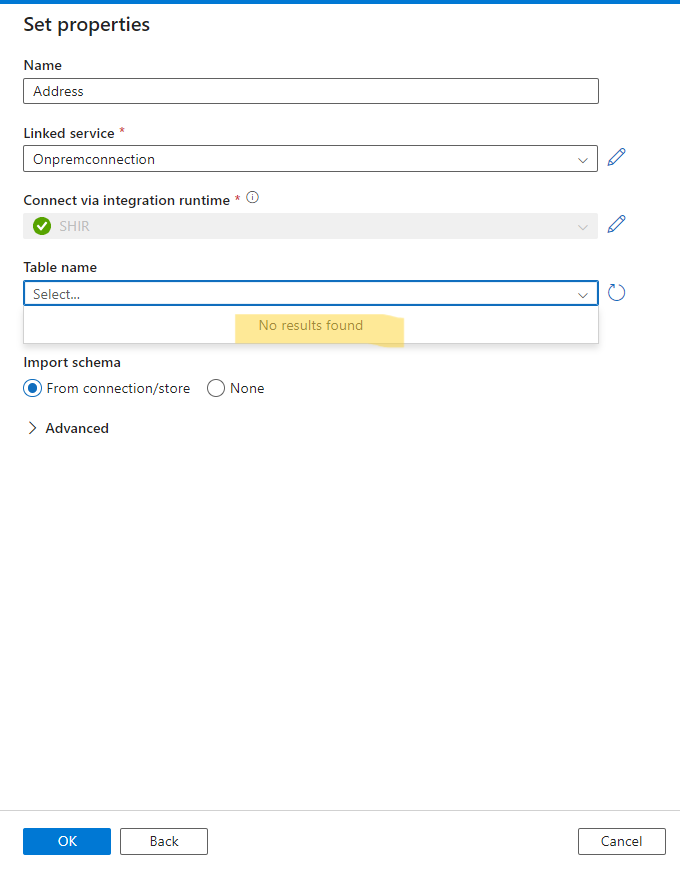Open the Table name dropdown
The height and width of the screenshot is (869, 680).
[300, 294]
